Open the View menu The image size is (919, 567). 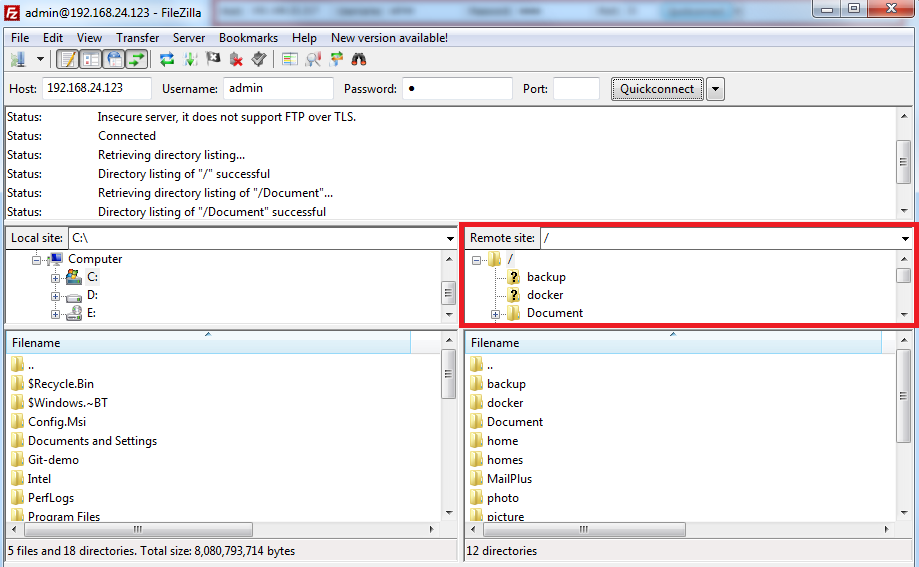pyautogui.click(x=89, y=38)
